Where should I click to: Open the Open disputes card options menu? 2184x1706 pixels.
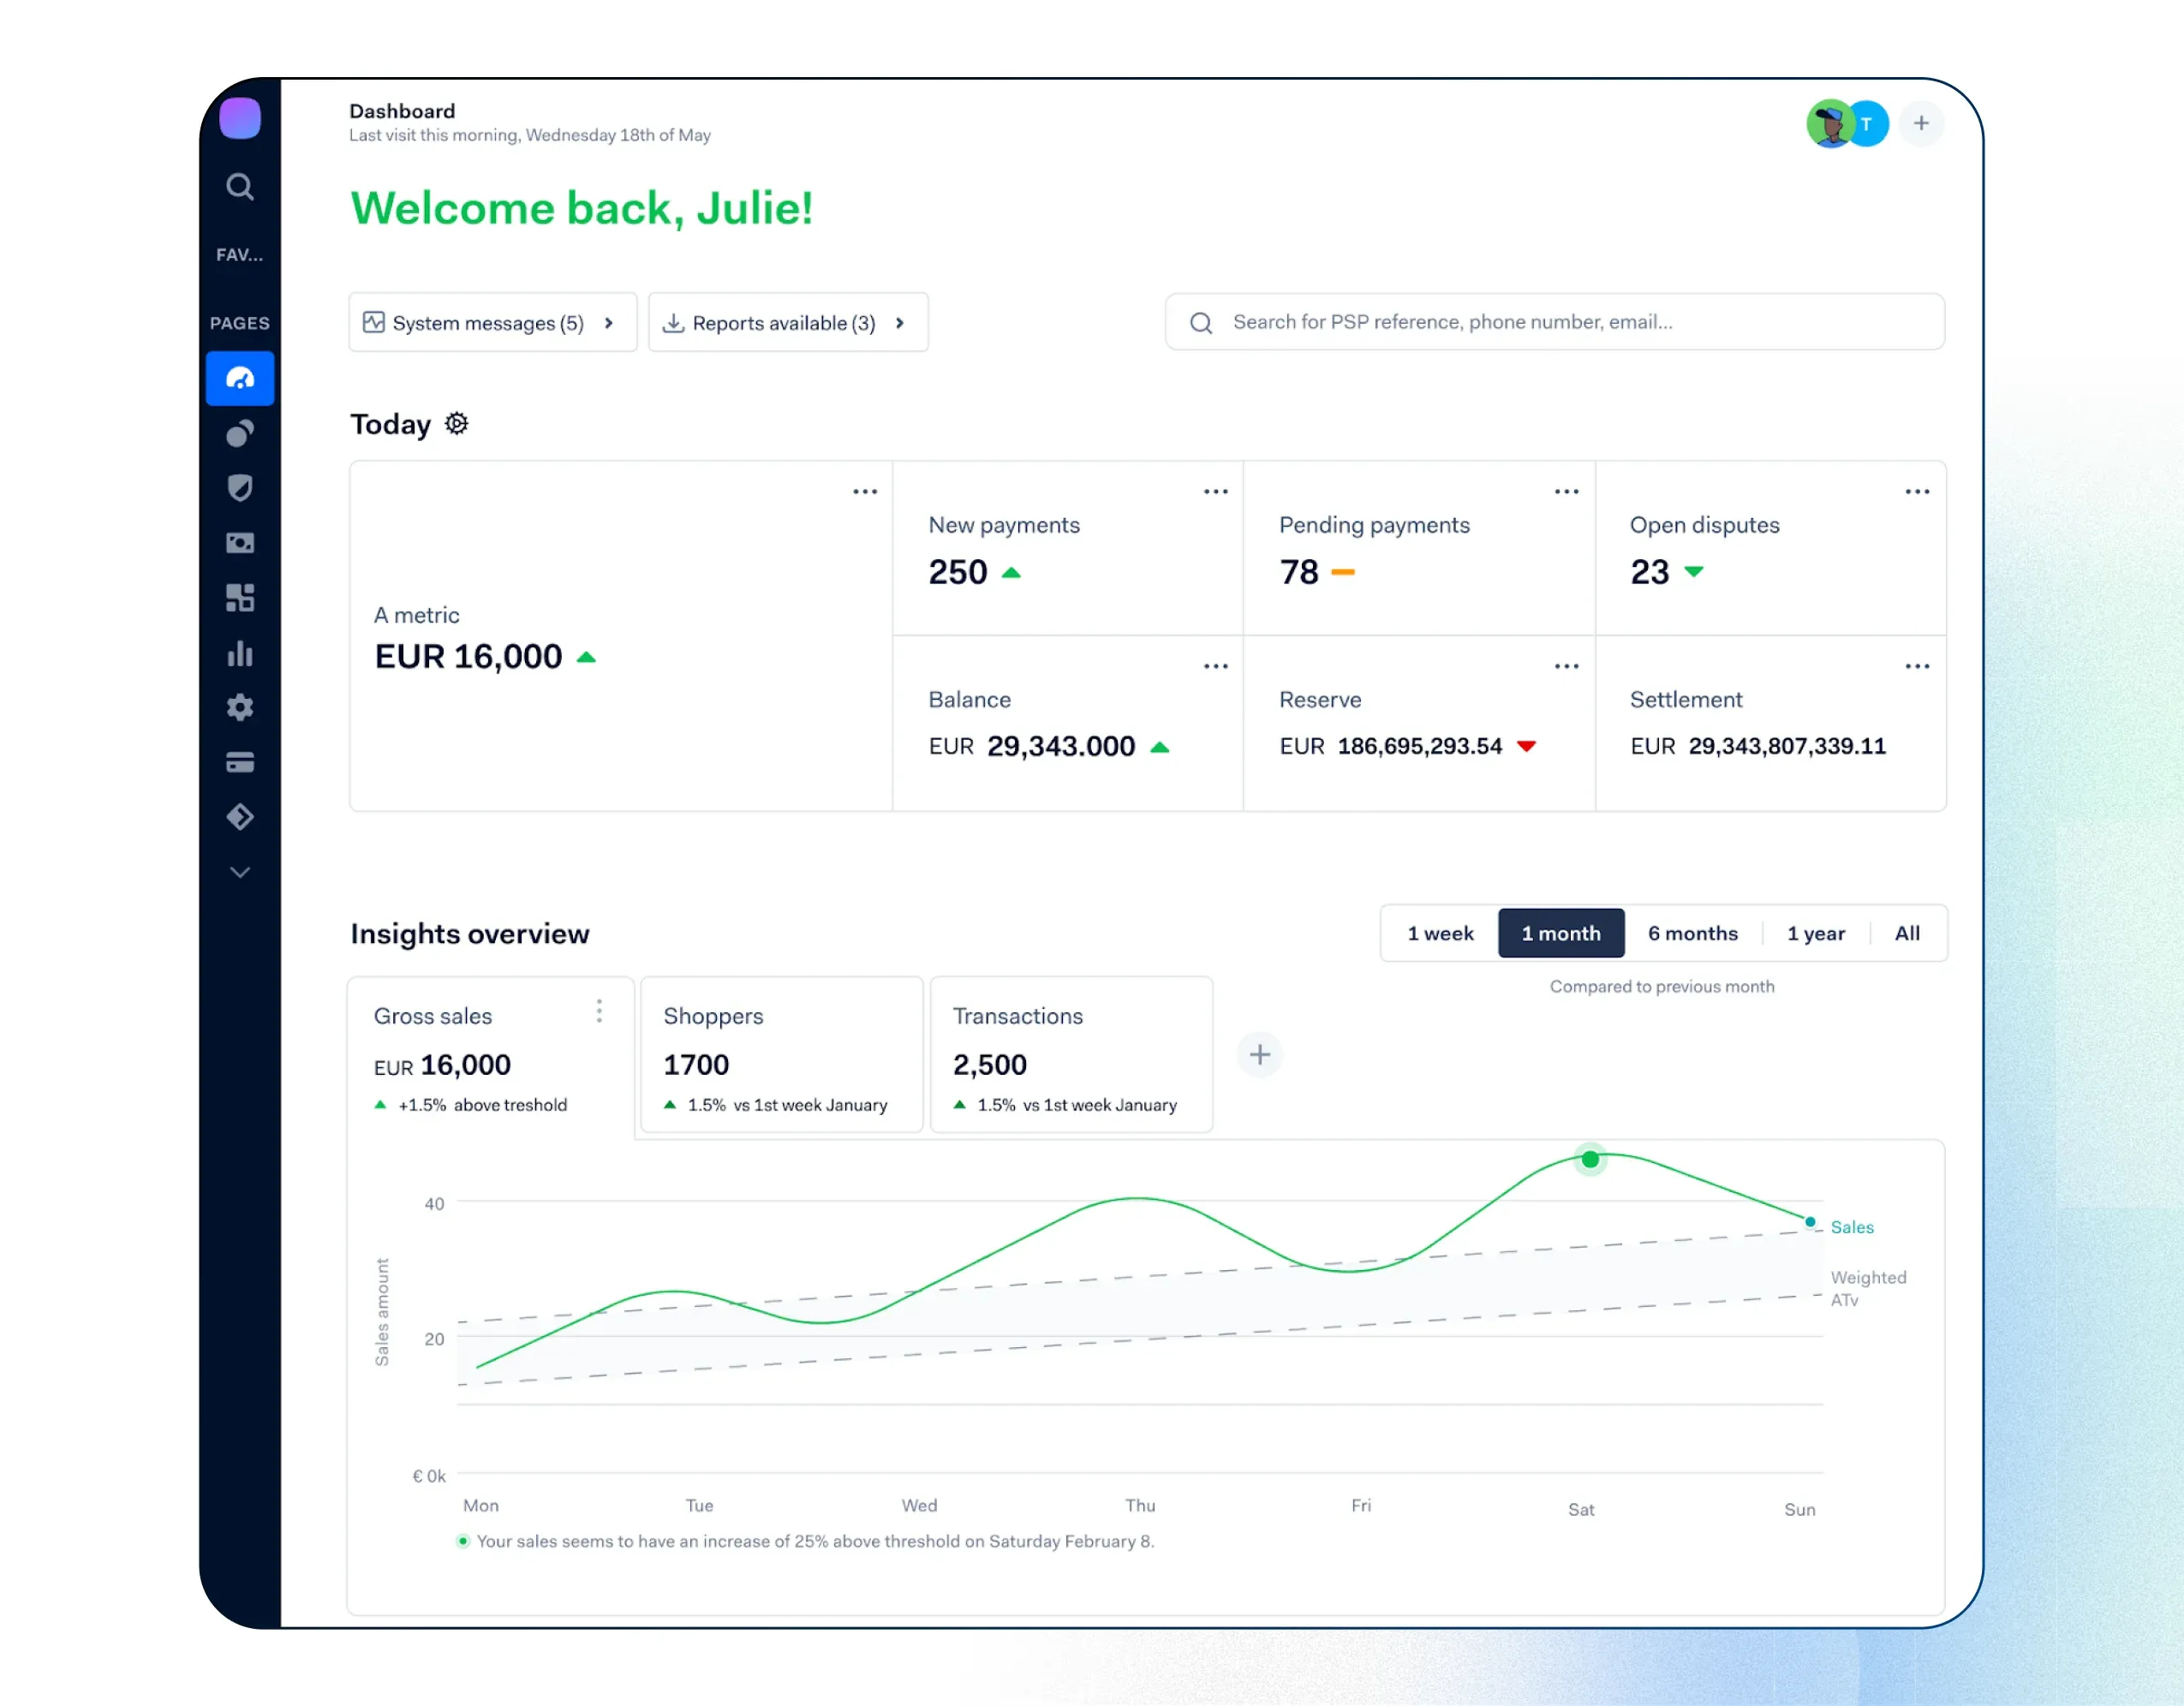1918,491
